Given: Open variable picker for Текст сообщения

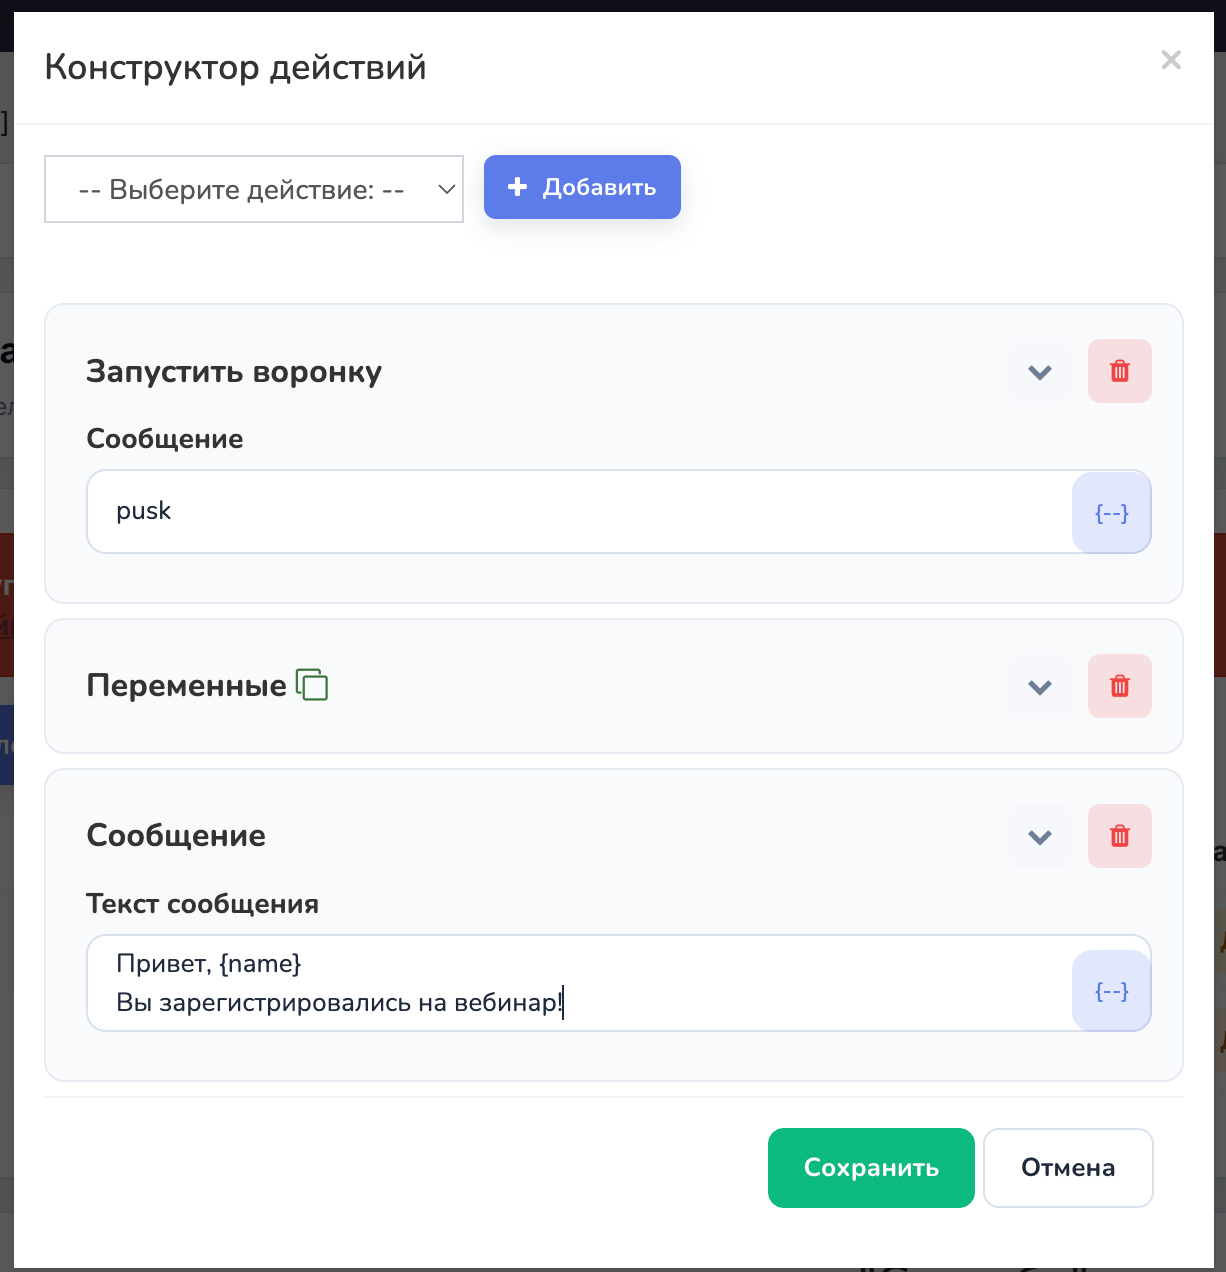Looking at the screenshot, I should coord(1112,990).
